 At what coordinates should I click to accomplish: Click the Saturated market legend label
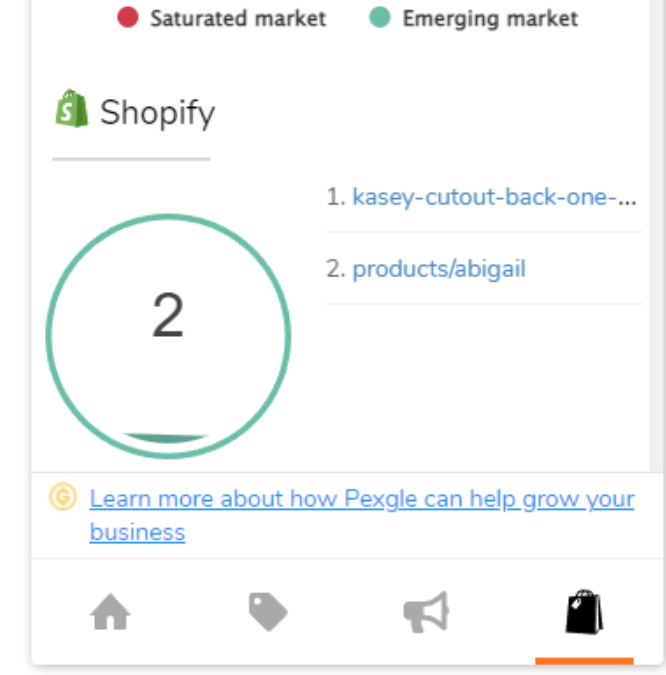click(238, 18)
